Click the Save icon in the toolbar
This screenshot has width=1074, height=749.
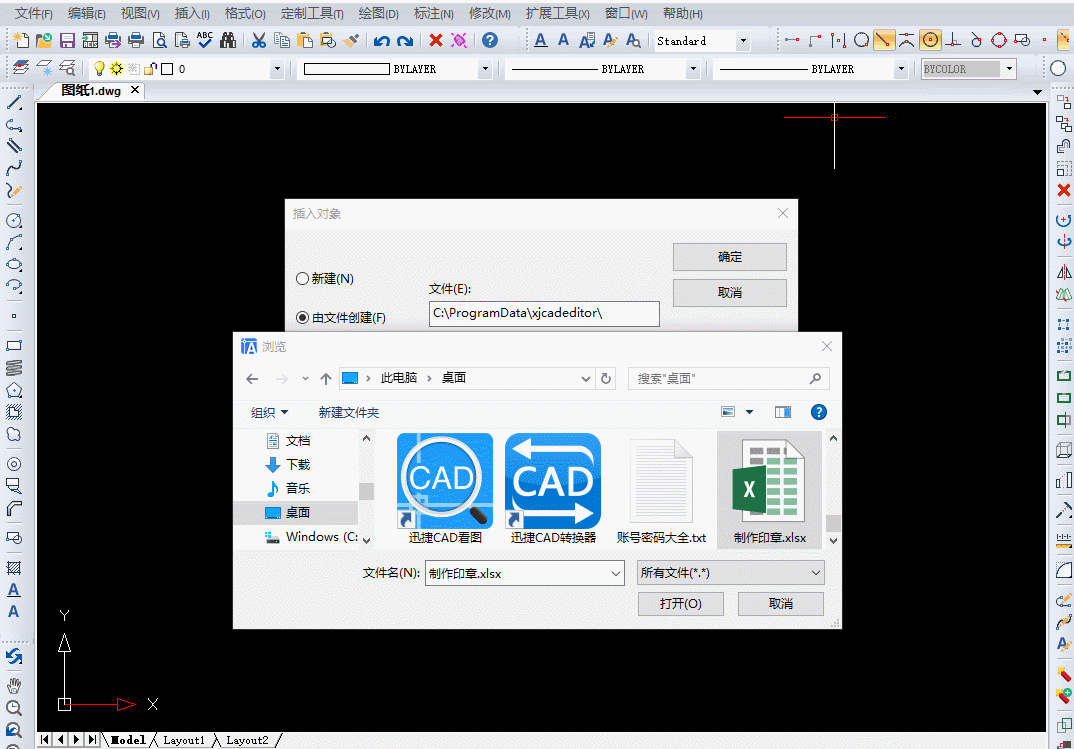click(68, 41)
